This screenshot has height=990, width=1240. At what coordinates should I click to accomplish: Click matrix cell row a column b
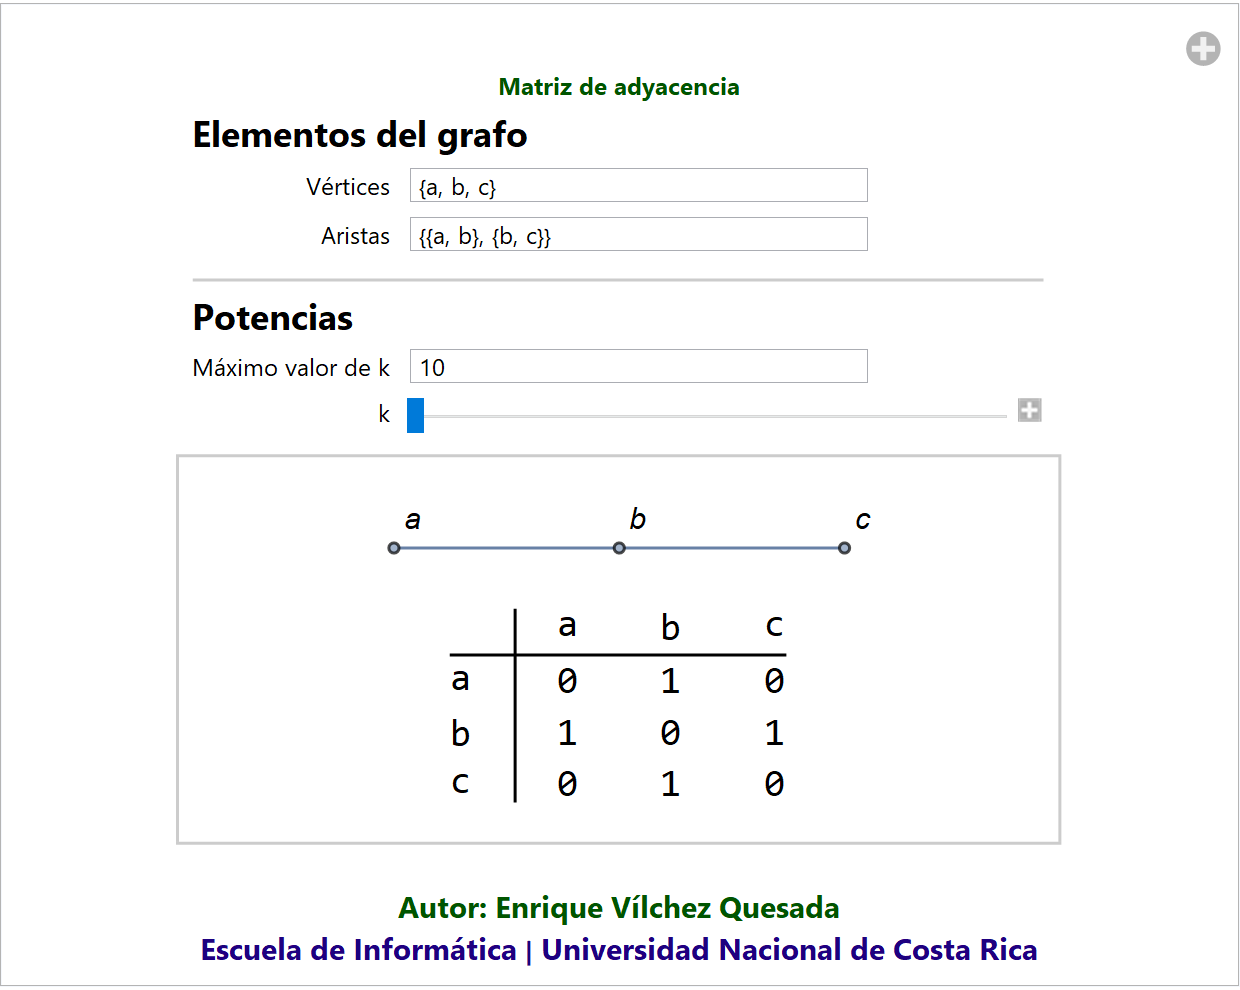tap(670, 681)
